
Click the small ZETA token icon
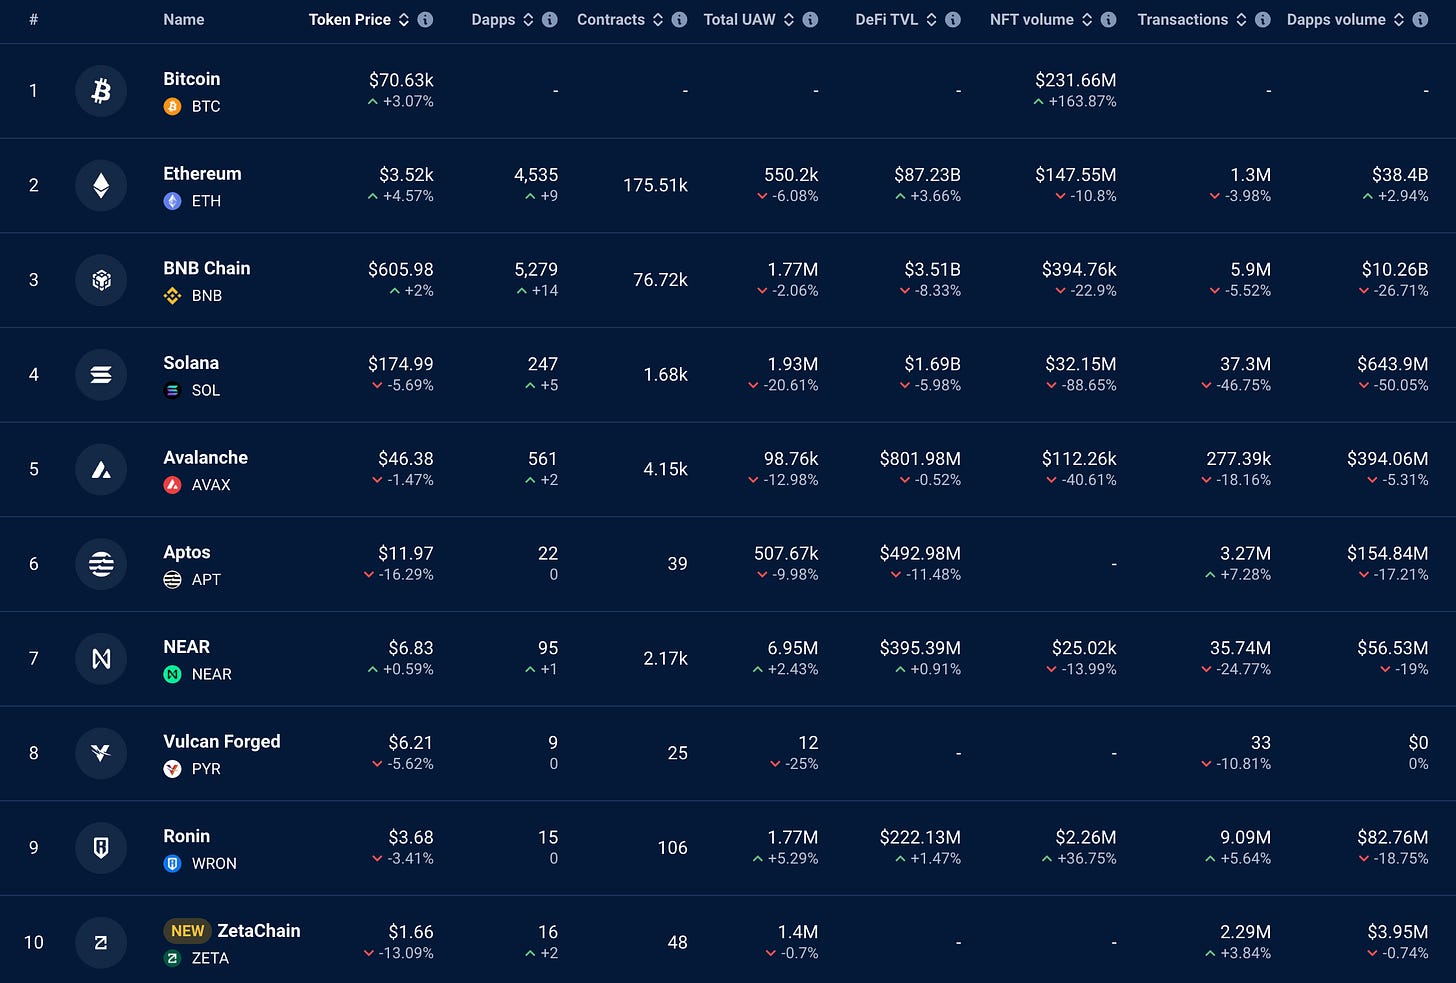click(172, 958)
